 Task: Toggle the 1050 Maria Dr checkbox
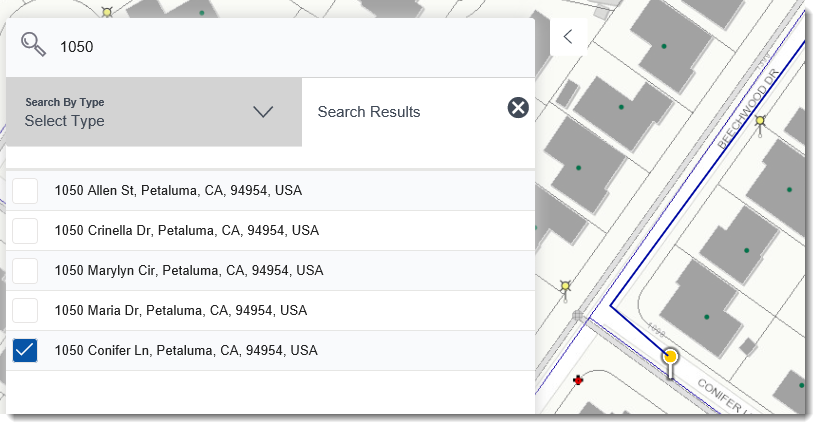click(x=25, y=311)
